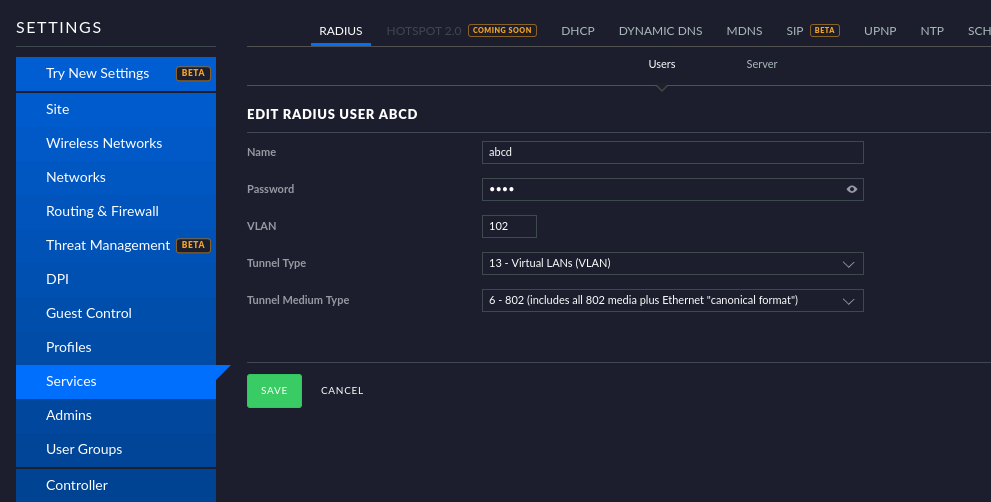Open Profiles settings
This screenshot has width=991, height=502.
click(116, 348)
